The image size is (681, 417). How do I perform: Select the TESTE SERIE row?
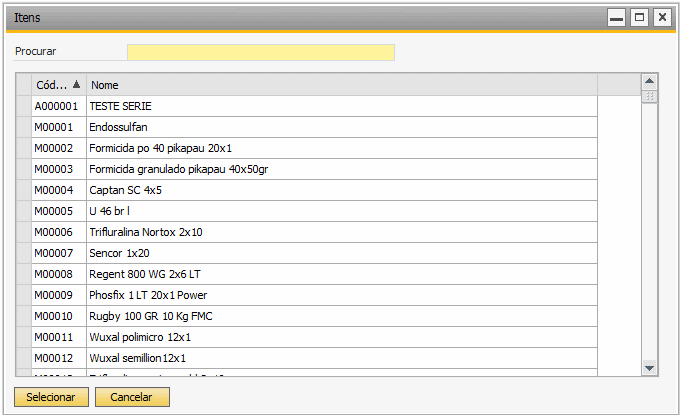pyautogui.click(x=307, y=106)
